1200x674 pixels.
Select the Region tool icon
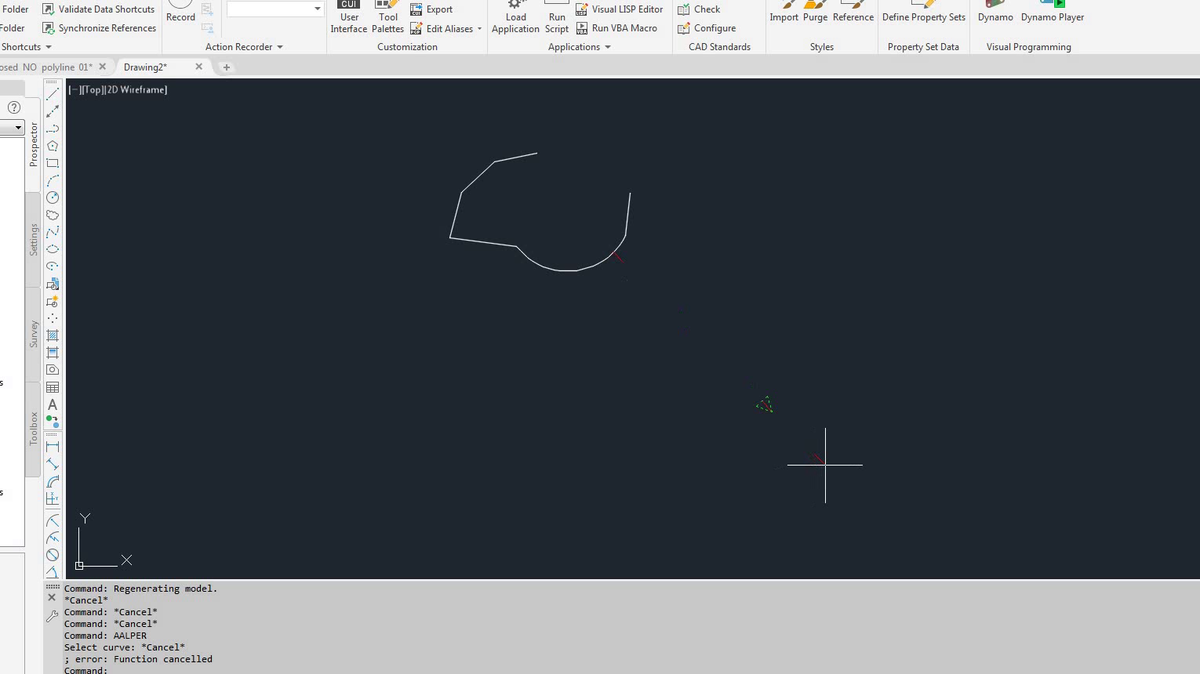click(x=53, y=369)
